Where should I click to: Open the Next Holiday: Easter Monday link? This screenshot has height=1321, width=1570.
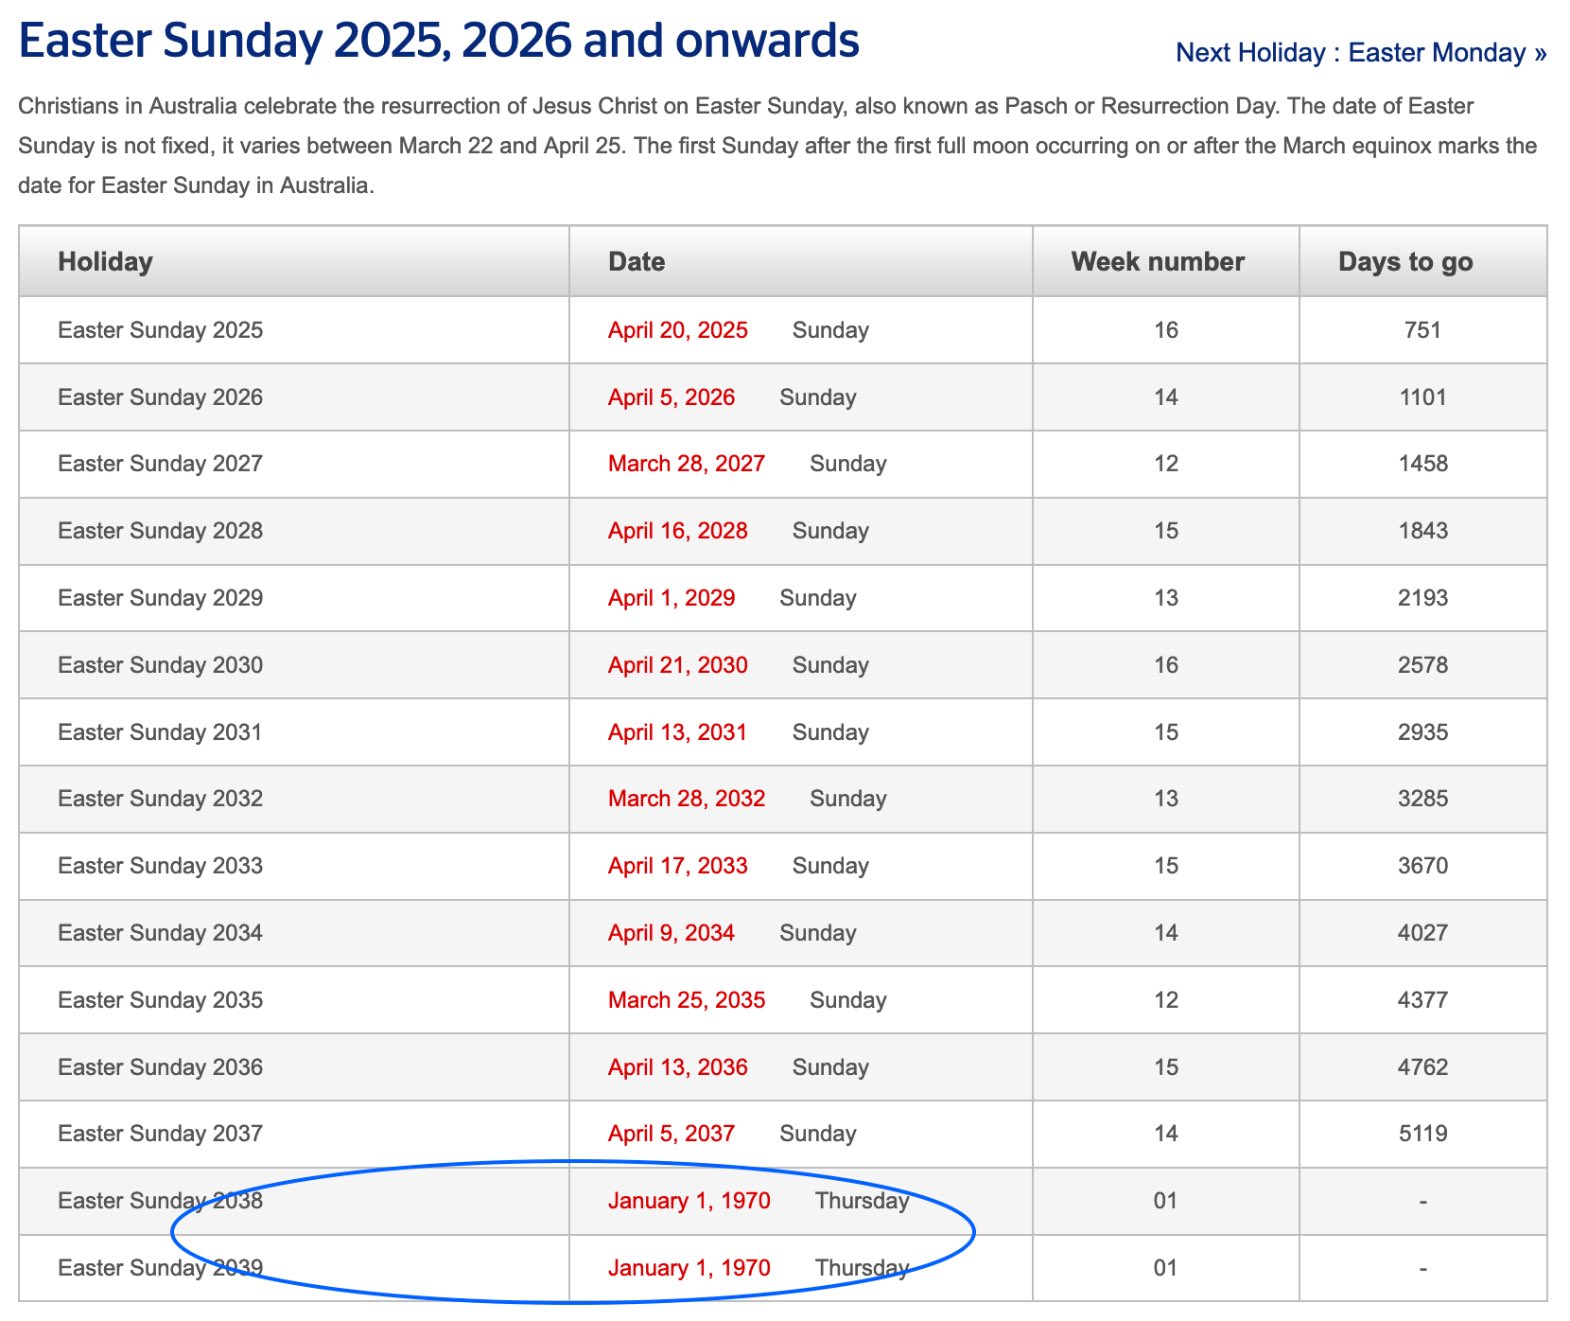coord(1360,52)
